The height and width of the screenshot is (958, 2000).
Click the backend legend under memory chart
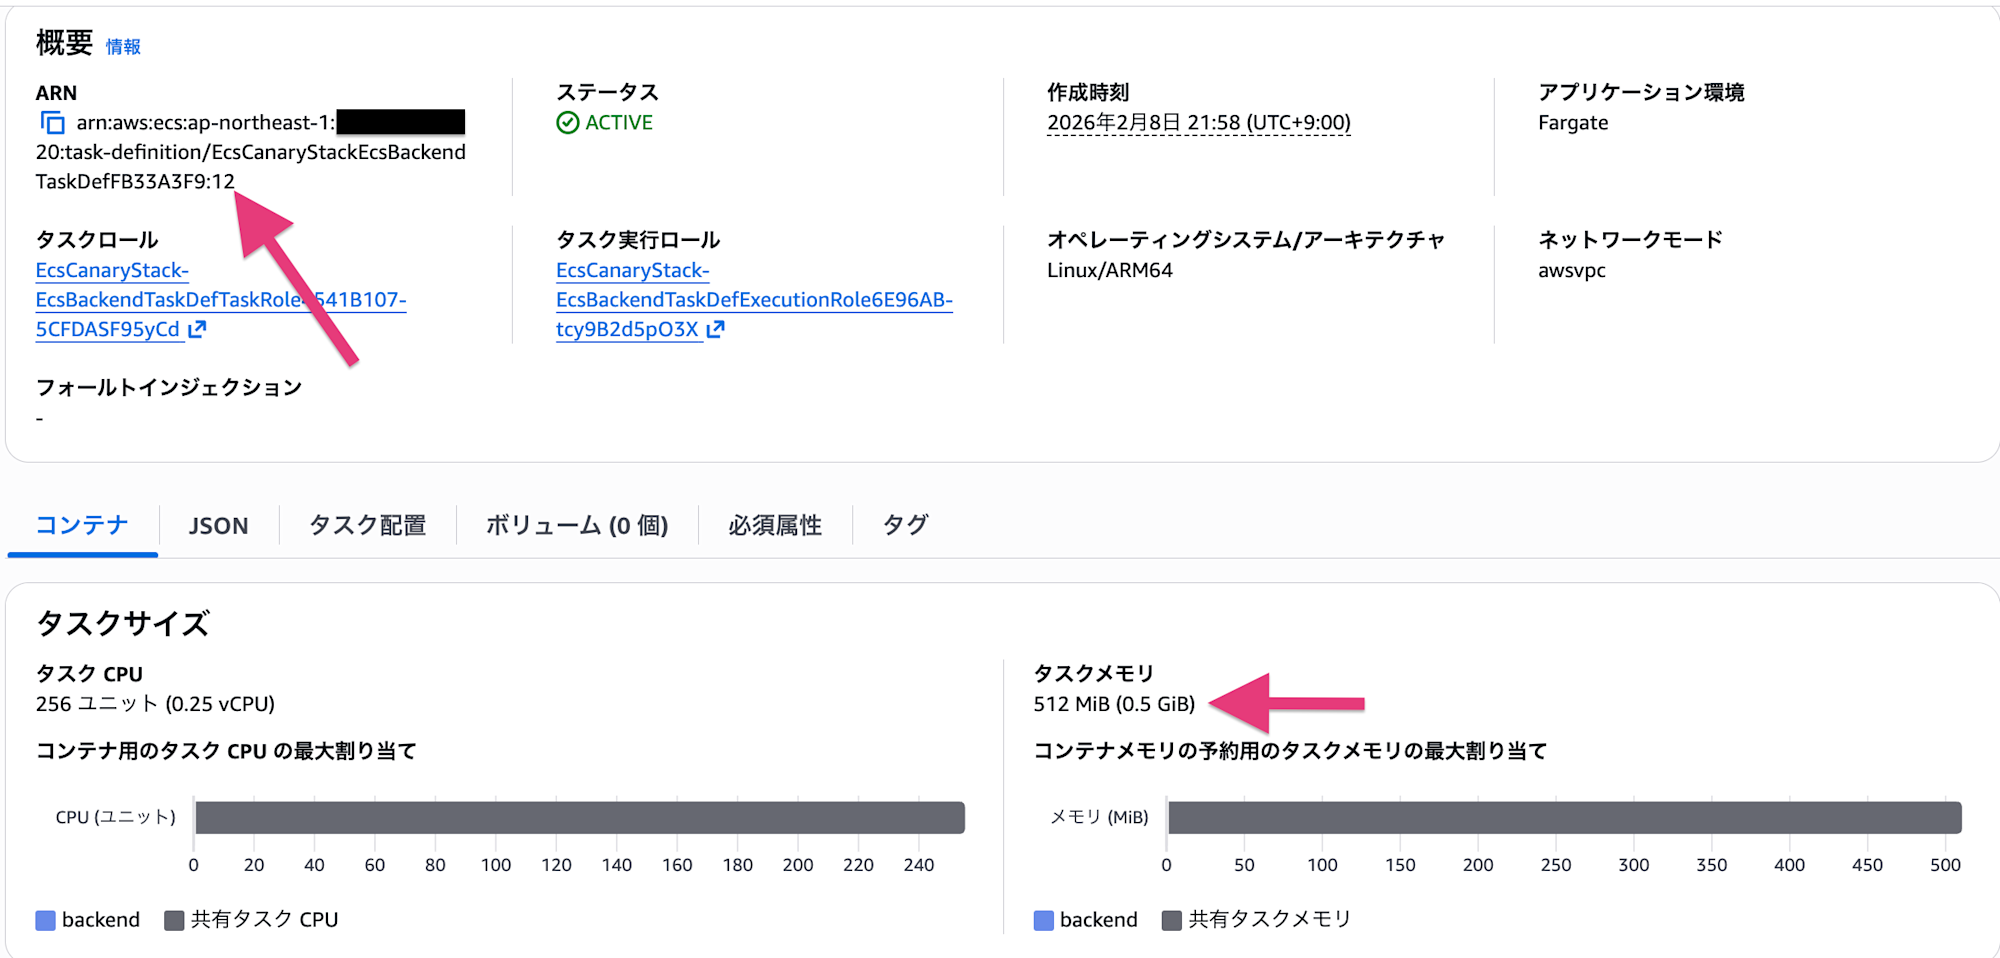(1042, 918)
